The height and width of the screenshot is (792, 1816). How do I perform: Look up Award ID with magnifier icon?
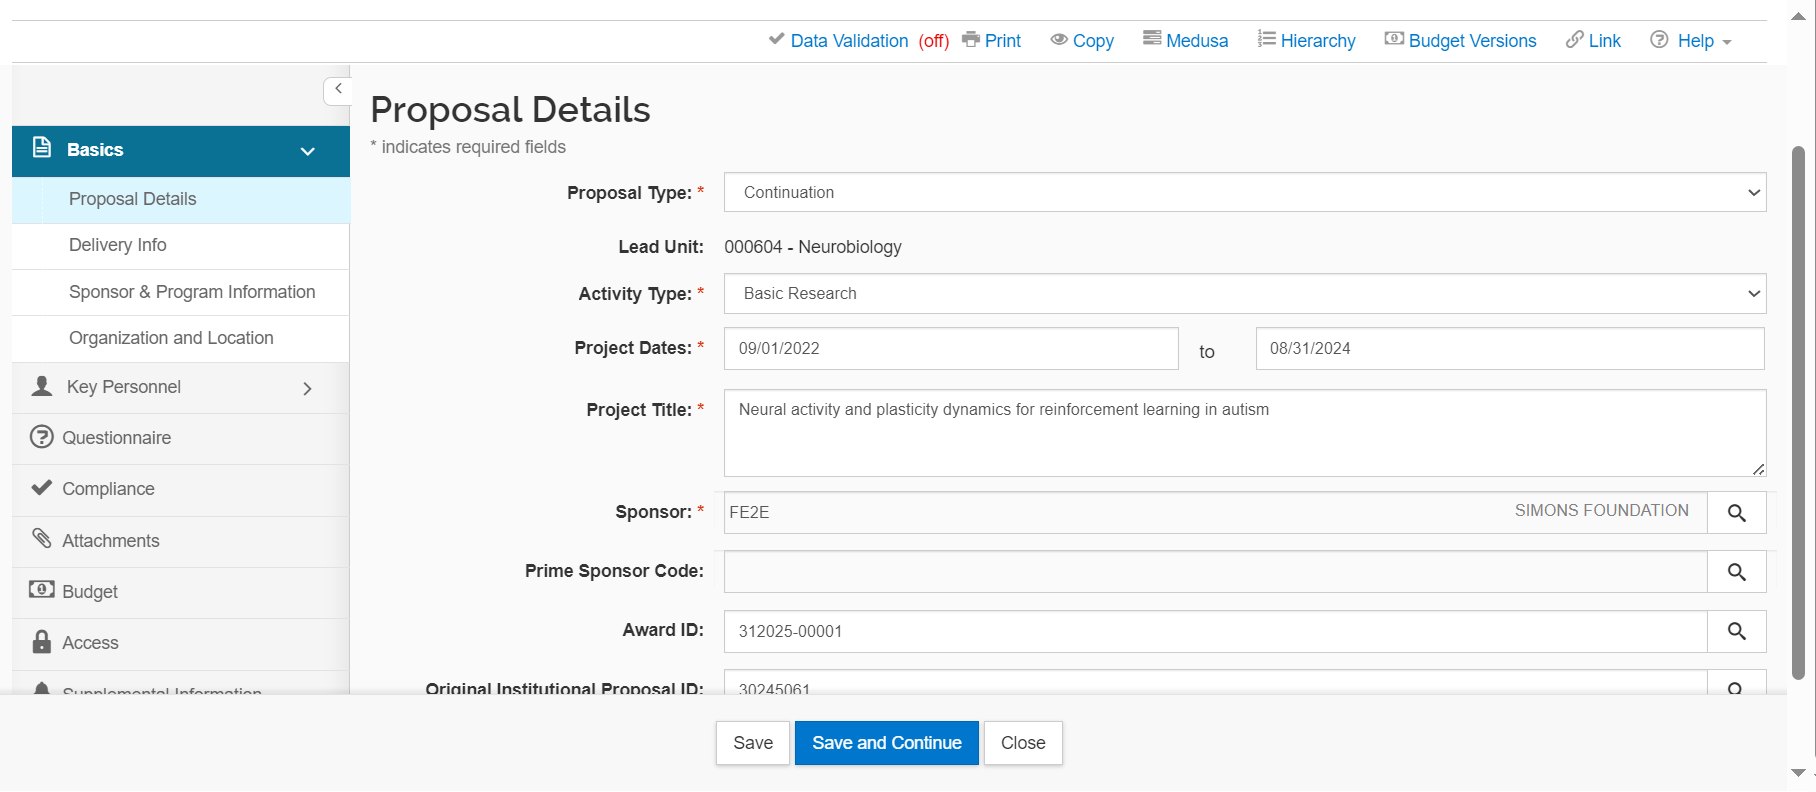coord(1737,631)
